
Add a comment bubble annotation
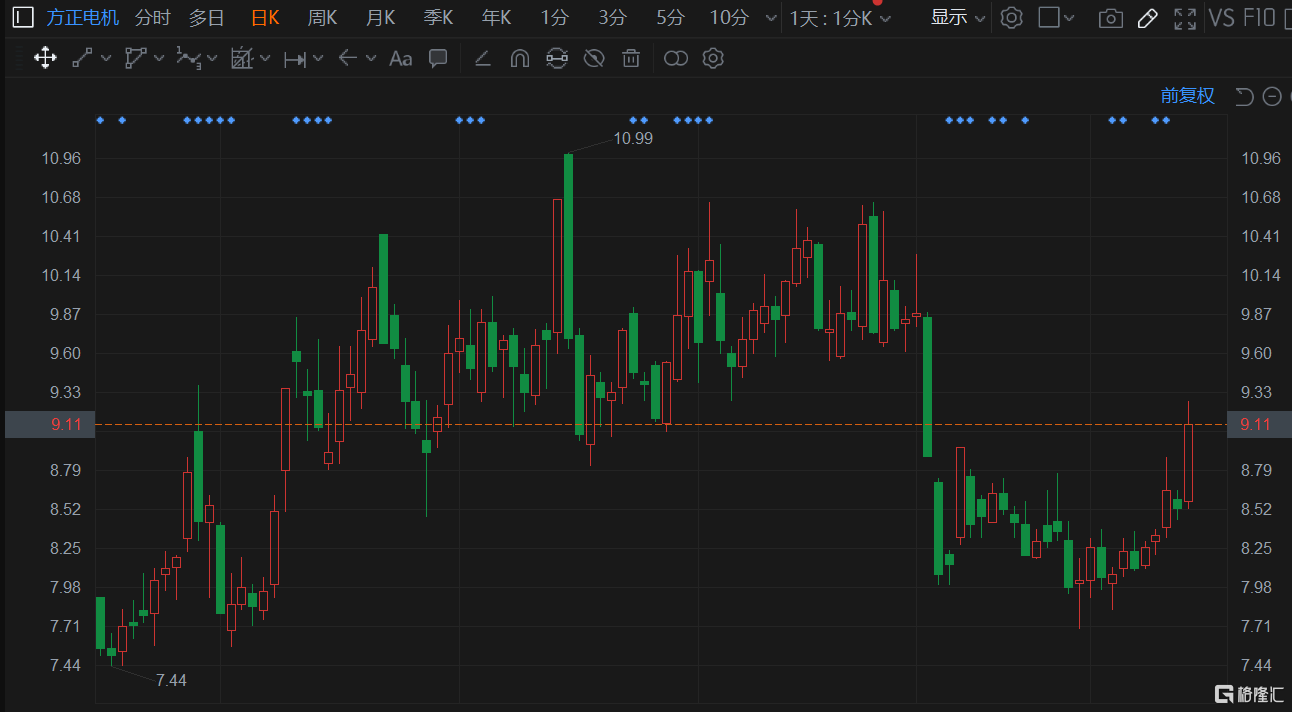pos(438,58)
